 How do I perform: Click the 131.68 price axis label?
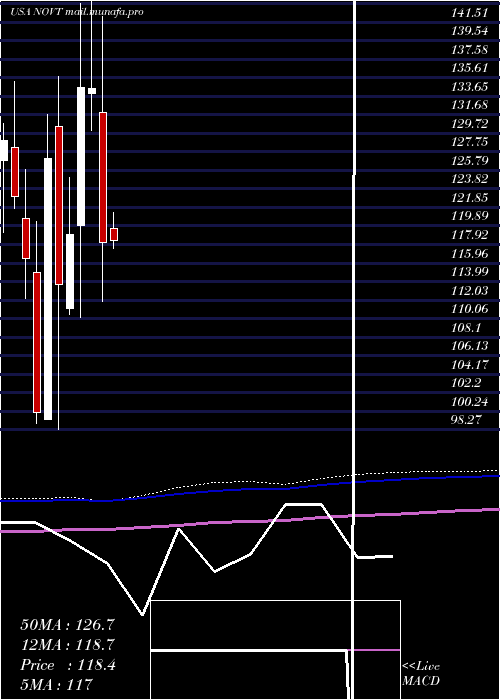coord(470,105)
